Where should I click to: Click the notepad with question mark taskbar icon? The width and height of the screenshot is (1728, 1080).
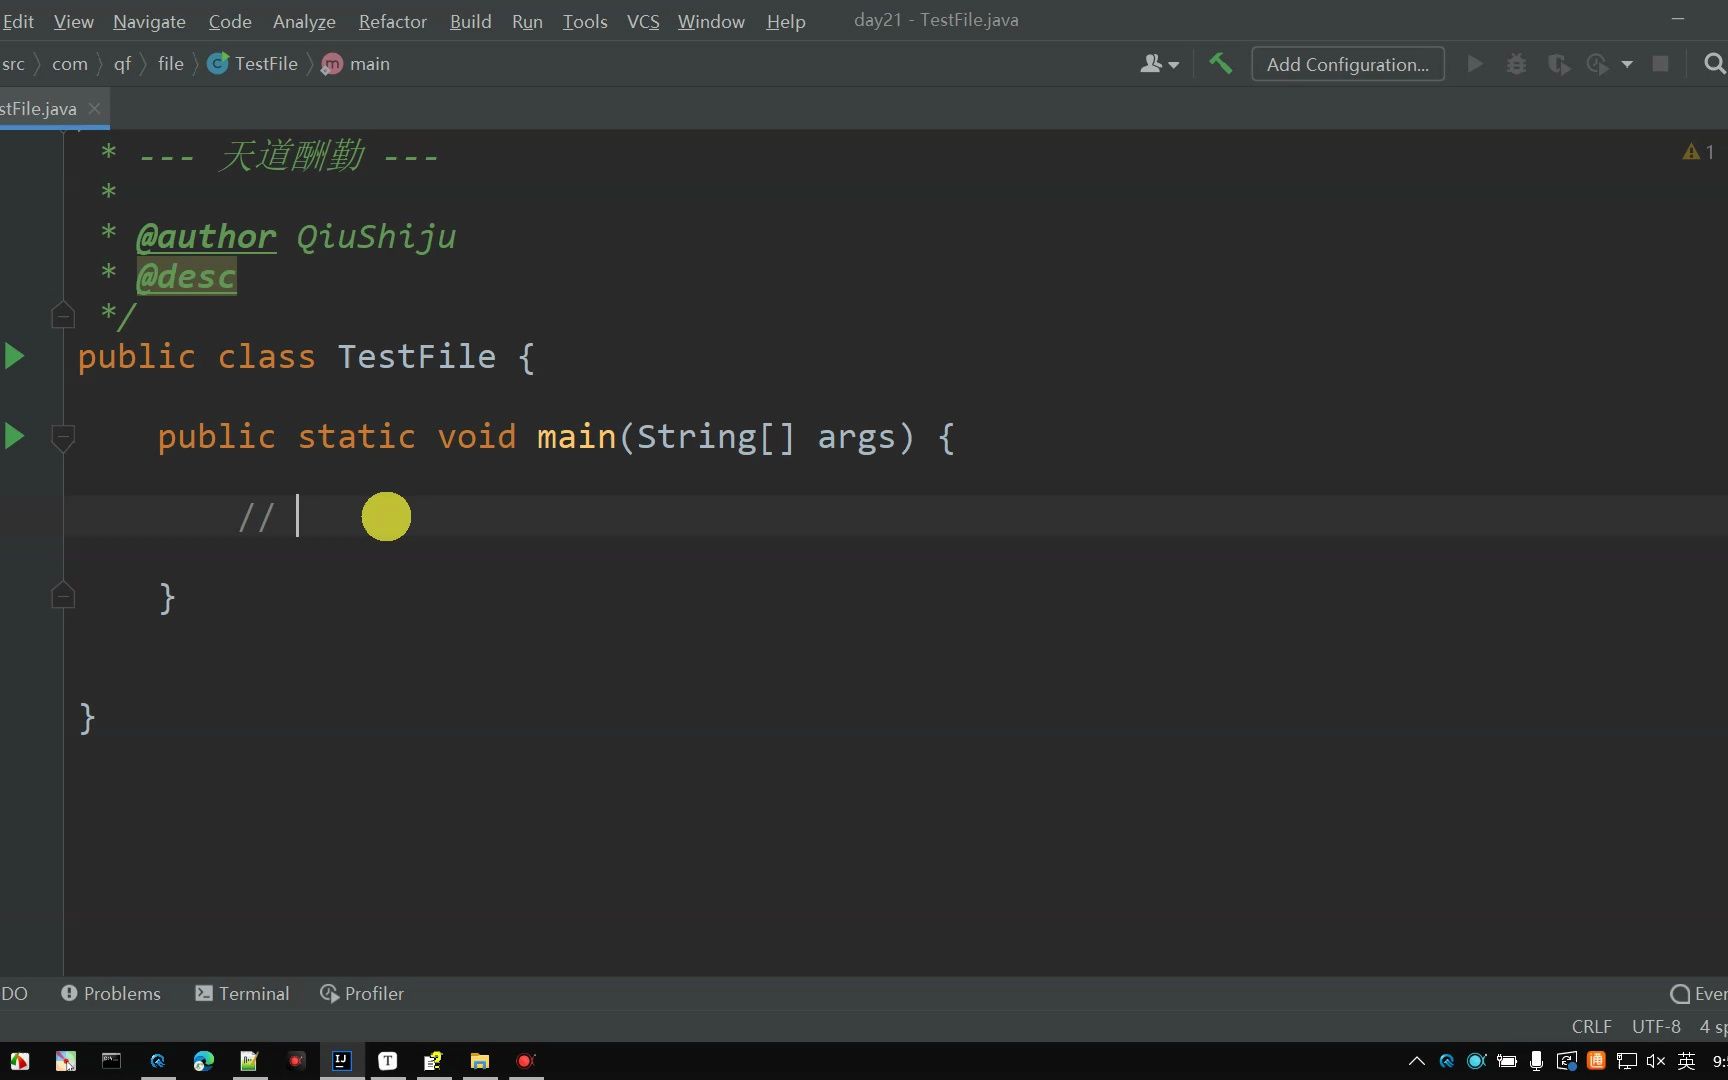[x=433, y=1061]
